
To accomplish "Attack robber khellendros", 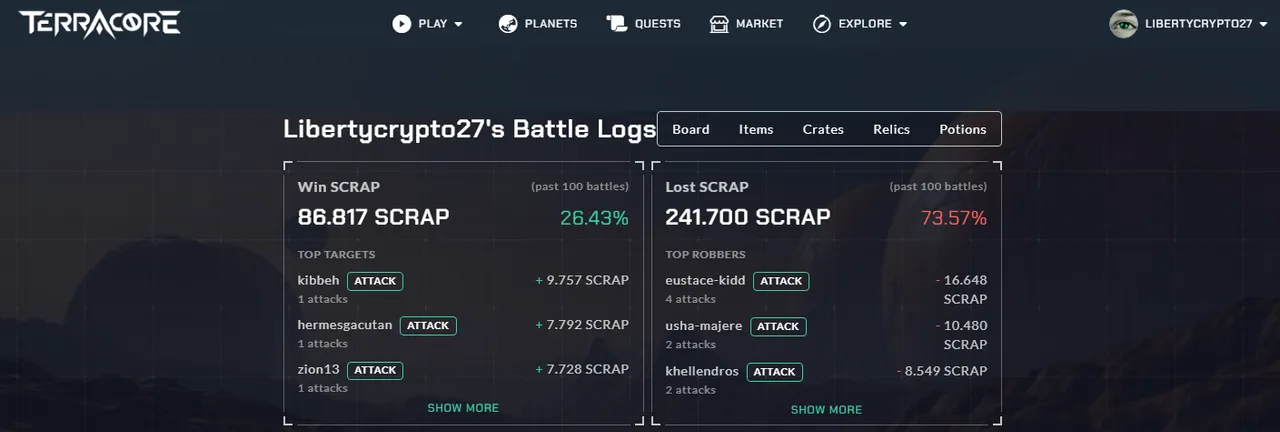I will (774, 371).
